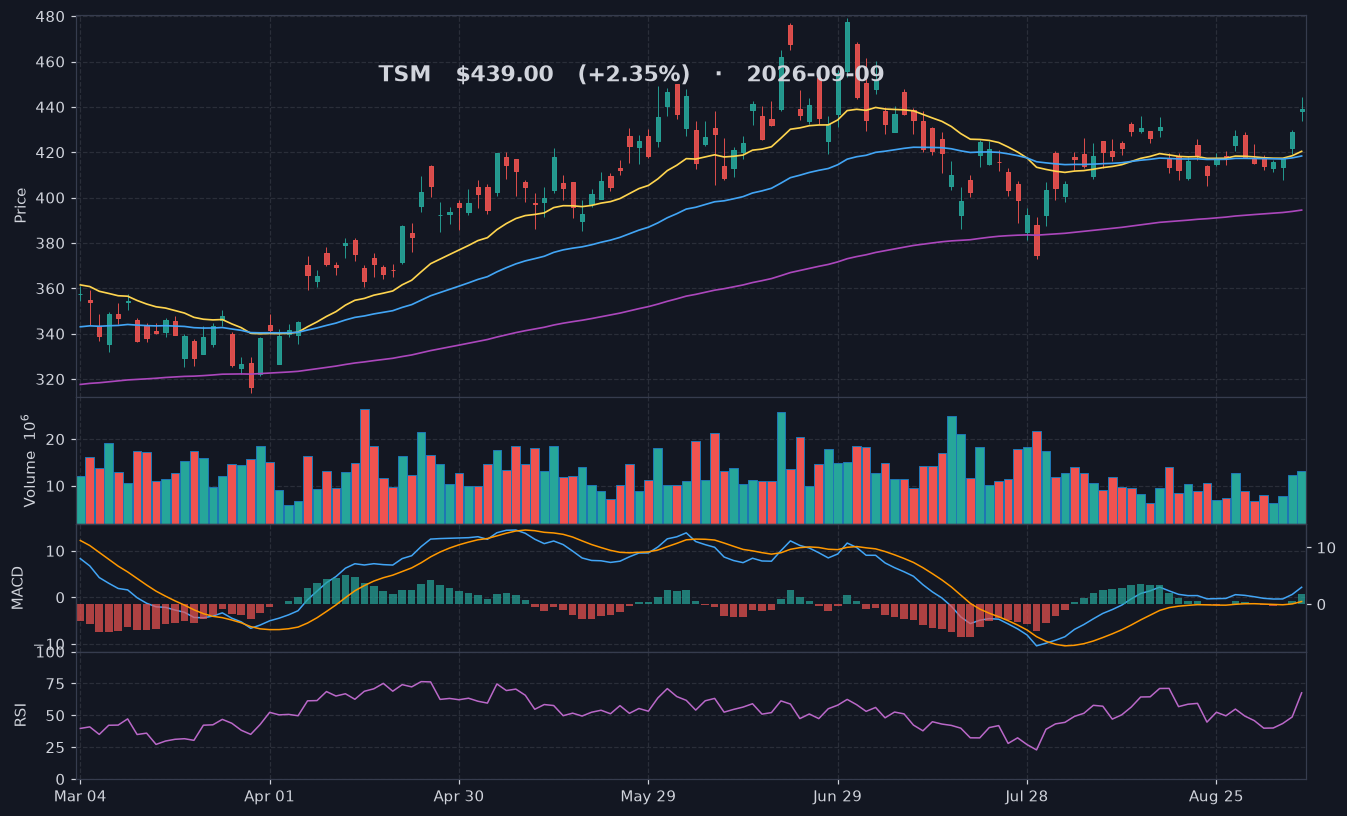Click the Volume axis label
The width and height of the screenshot is (1347, 816).
click(28, 460)
